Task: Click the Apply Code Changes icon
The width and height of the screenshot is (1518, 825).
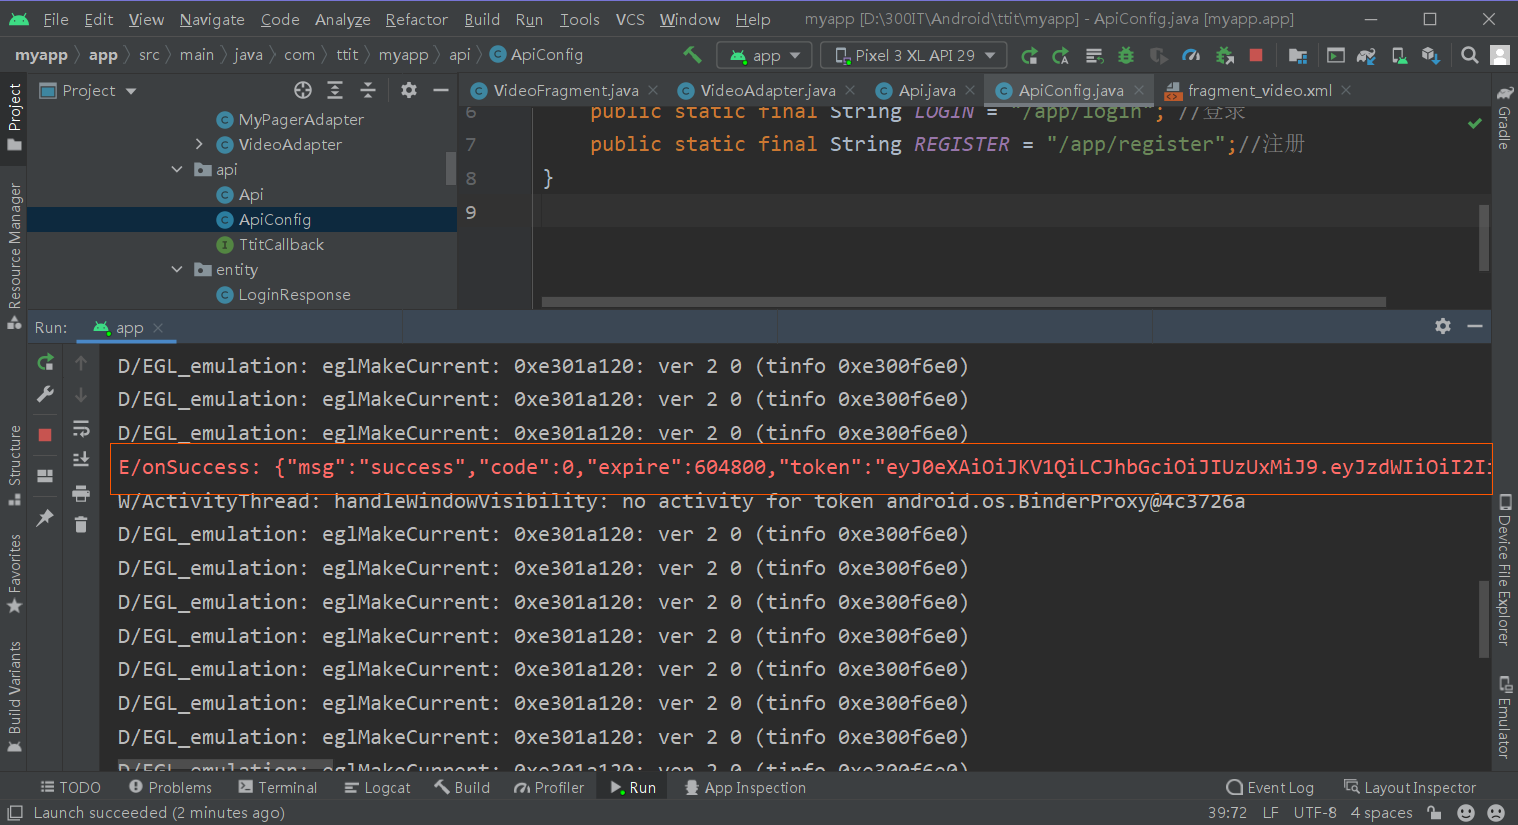Action: pos(1094,55)
